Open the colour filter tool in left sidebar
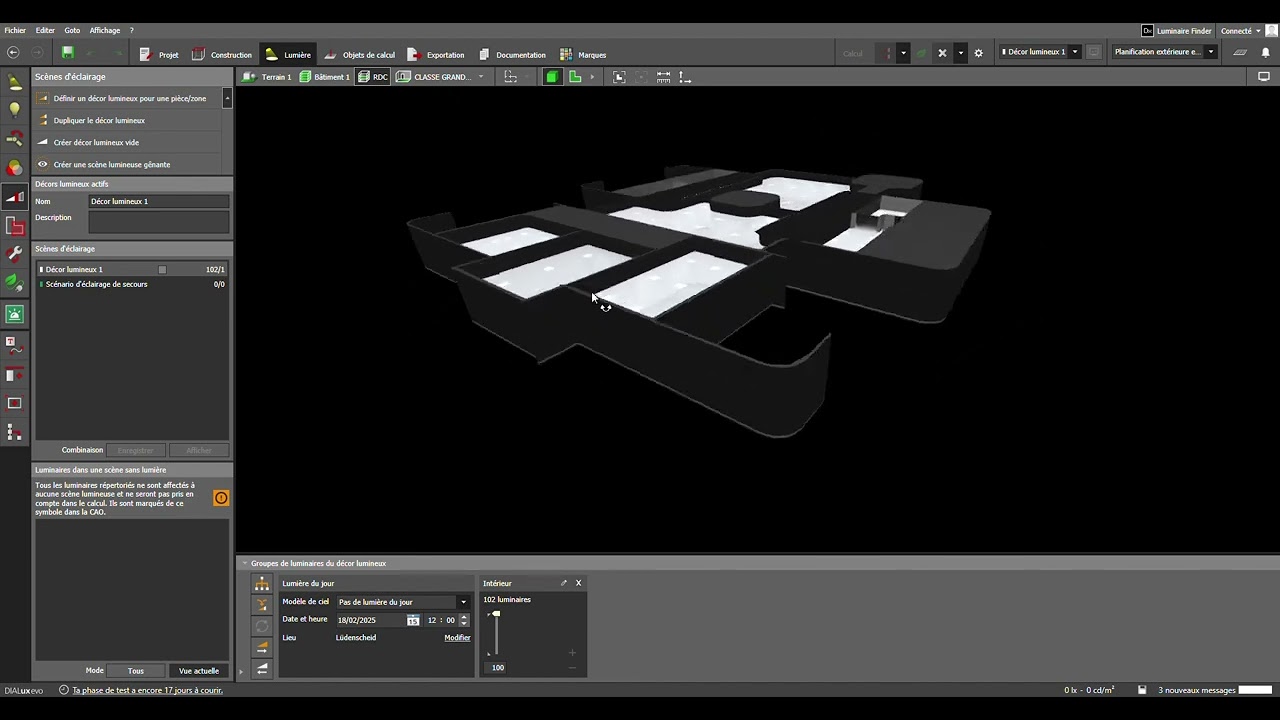 tap(15, 168)
